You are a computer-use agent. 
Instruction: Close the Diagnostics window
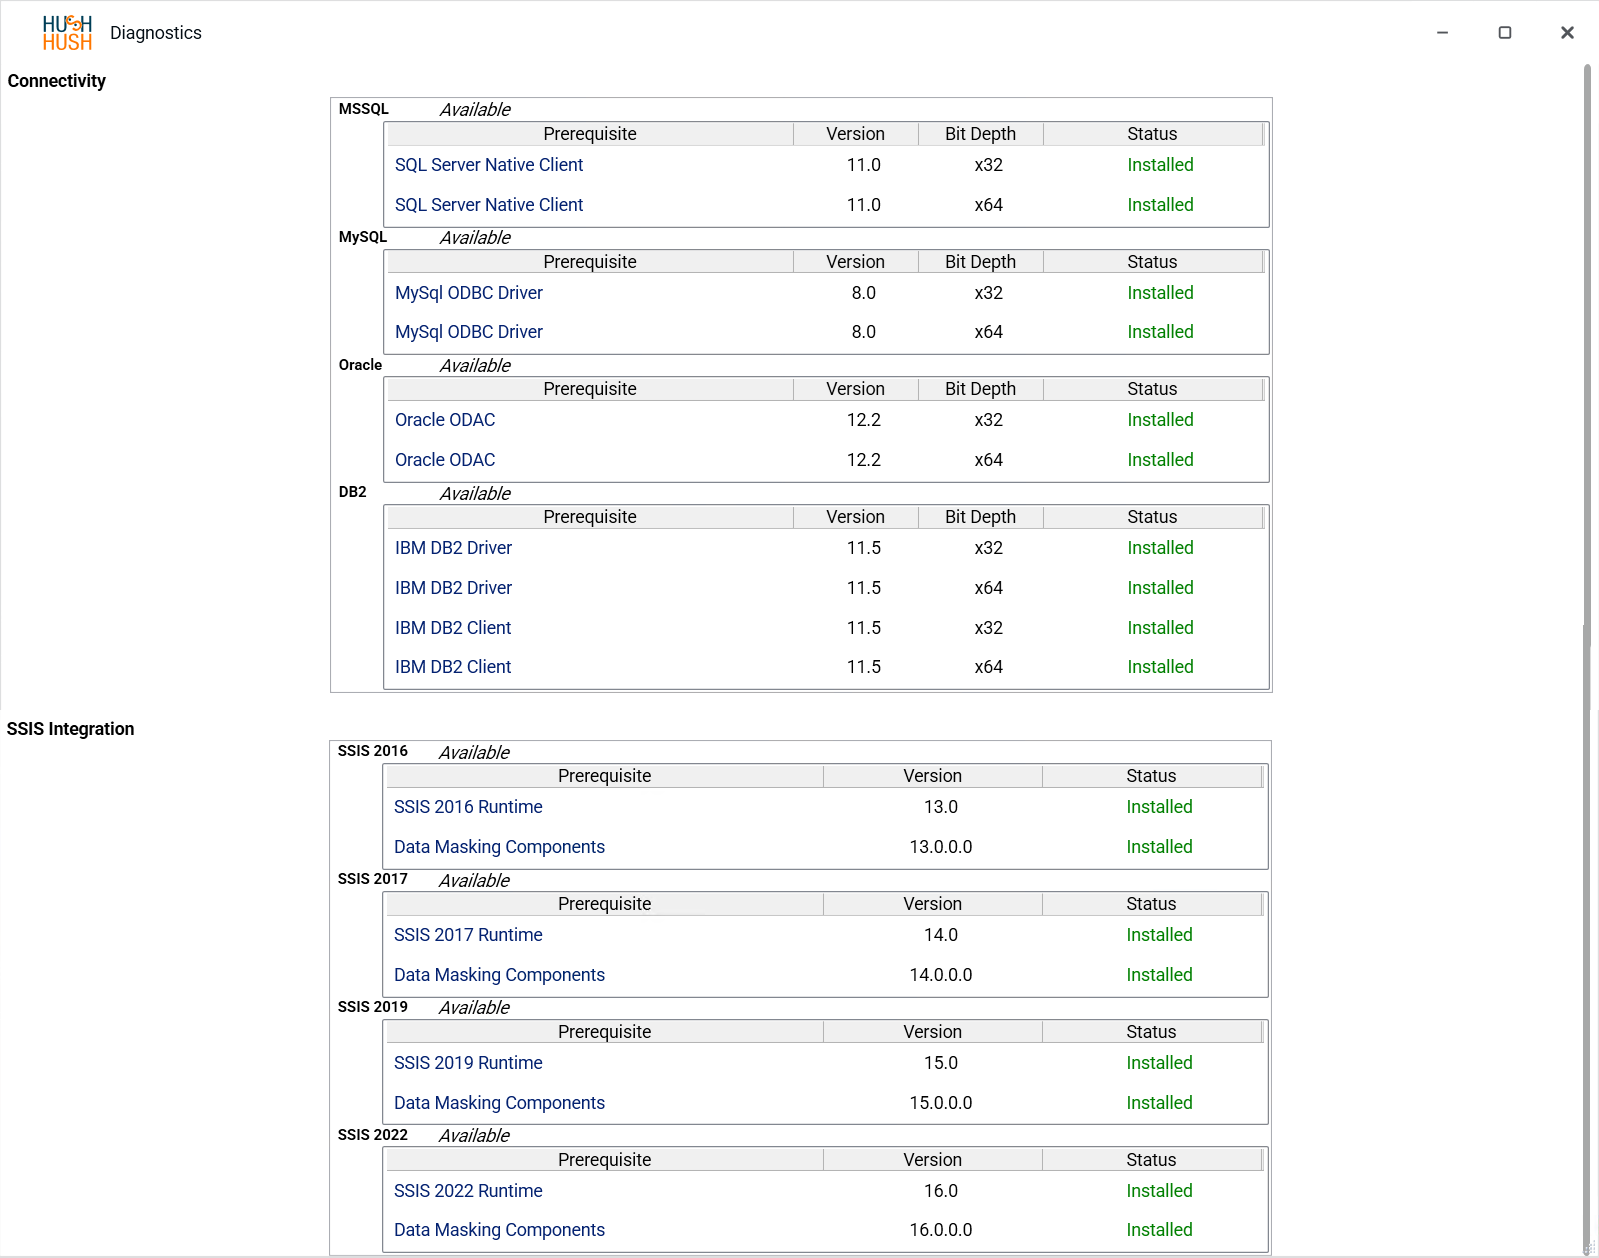click(x=1567, y=33)
